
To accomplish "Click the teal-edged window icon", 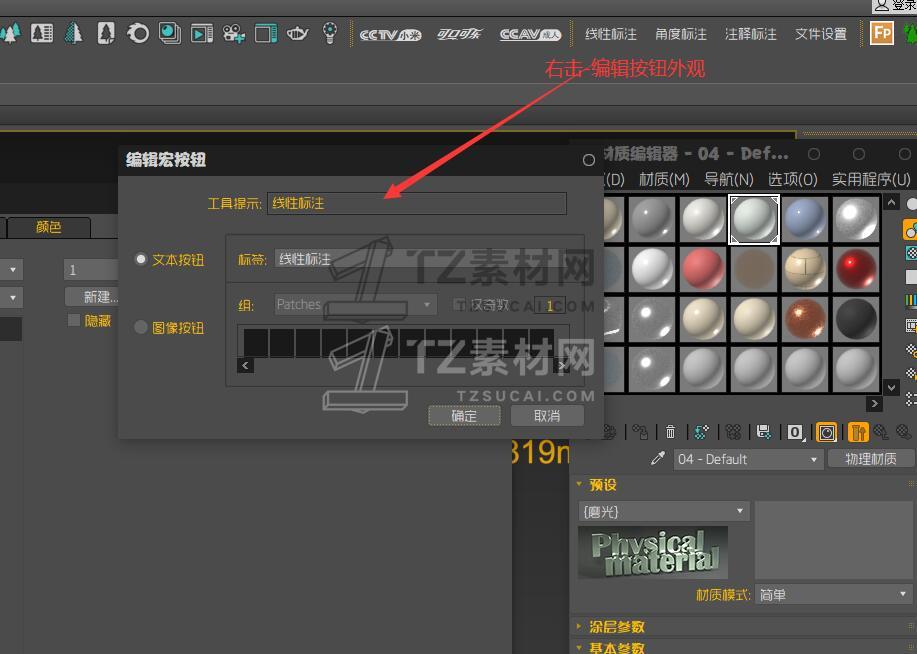I will [x=266, y=33].
